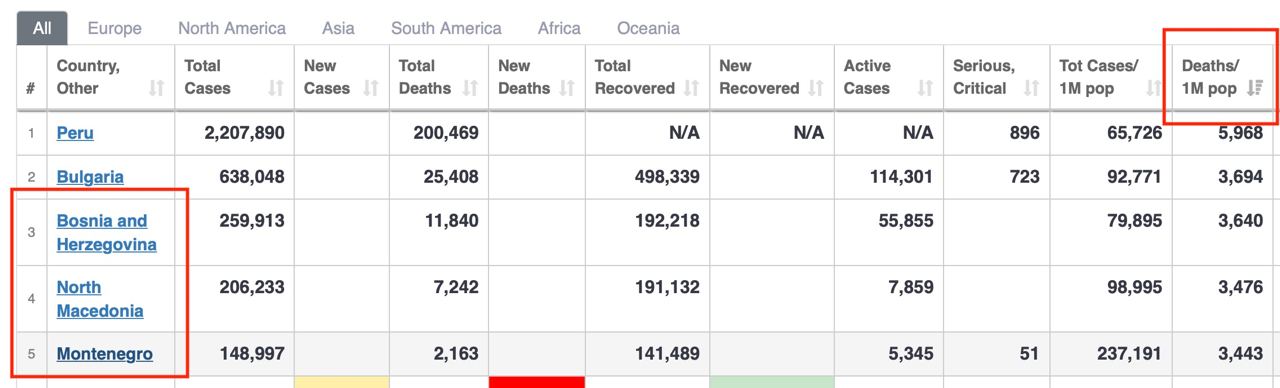The width and height of the screenshot is (1280, 388).
Task: Open Bosnia and Herzegovina link
Action: (107, 233)
